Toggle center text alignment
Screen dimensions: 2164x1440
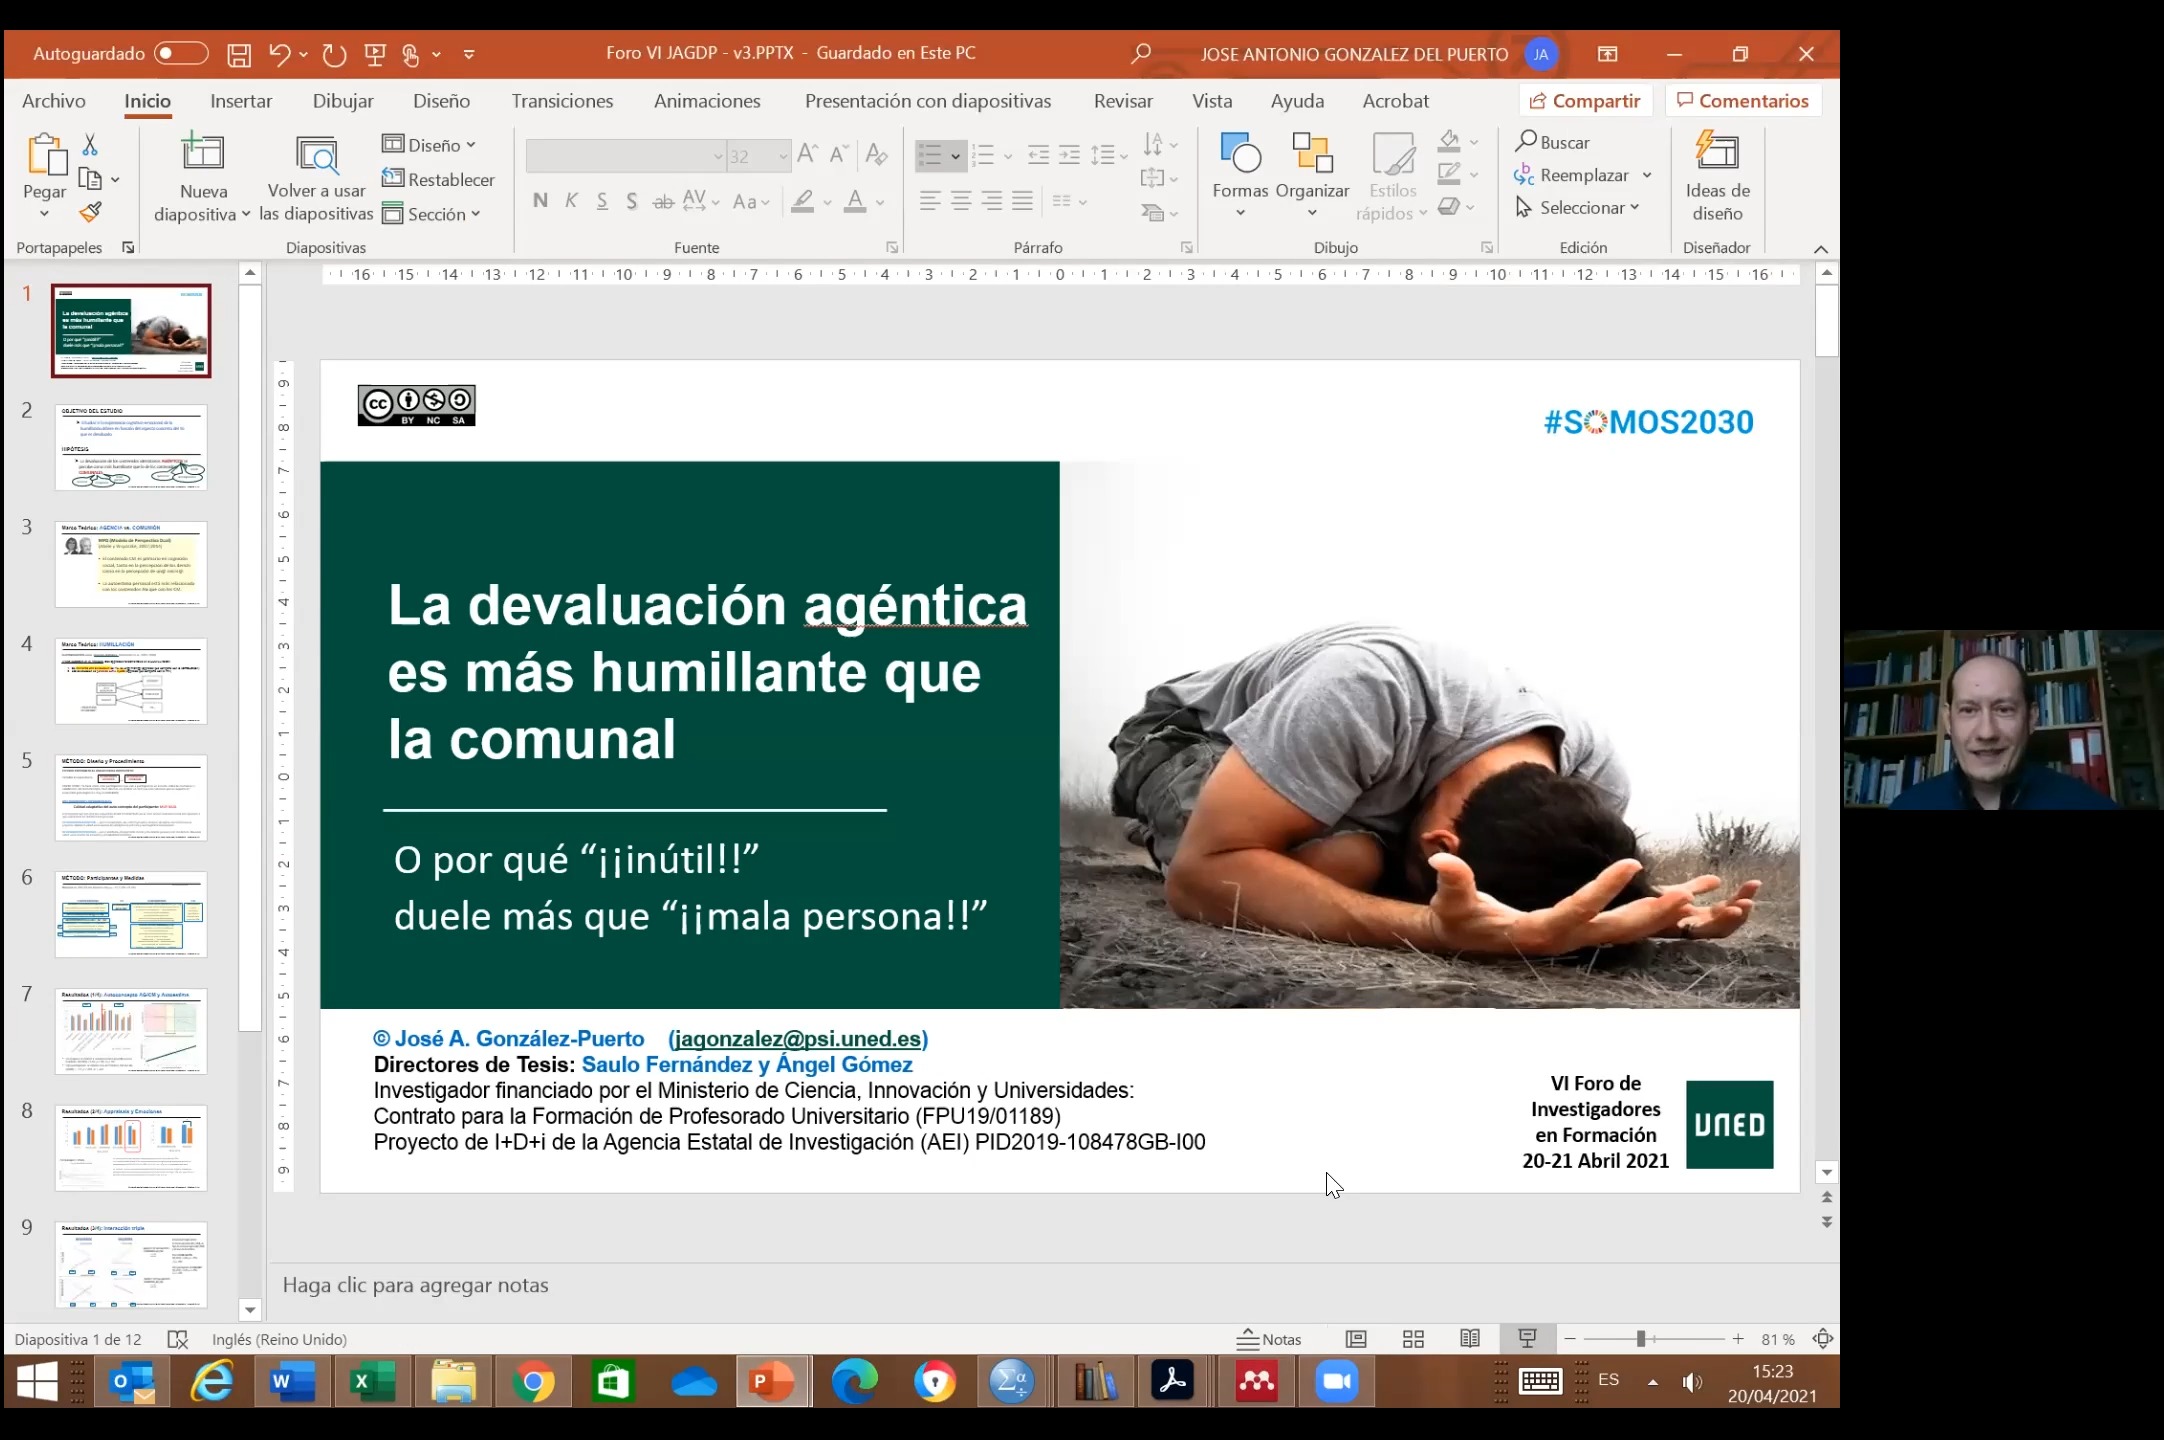pyautogui.click(x=961, y=201)
